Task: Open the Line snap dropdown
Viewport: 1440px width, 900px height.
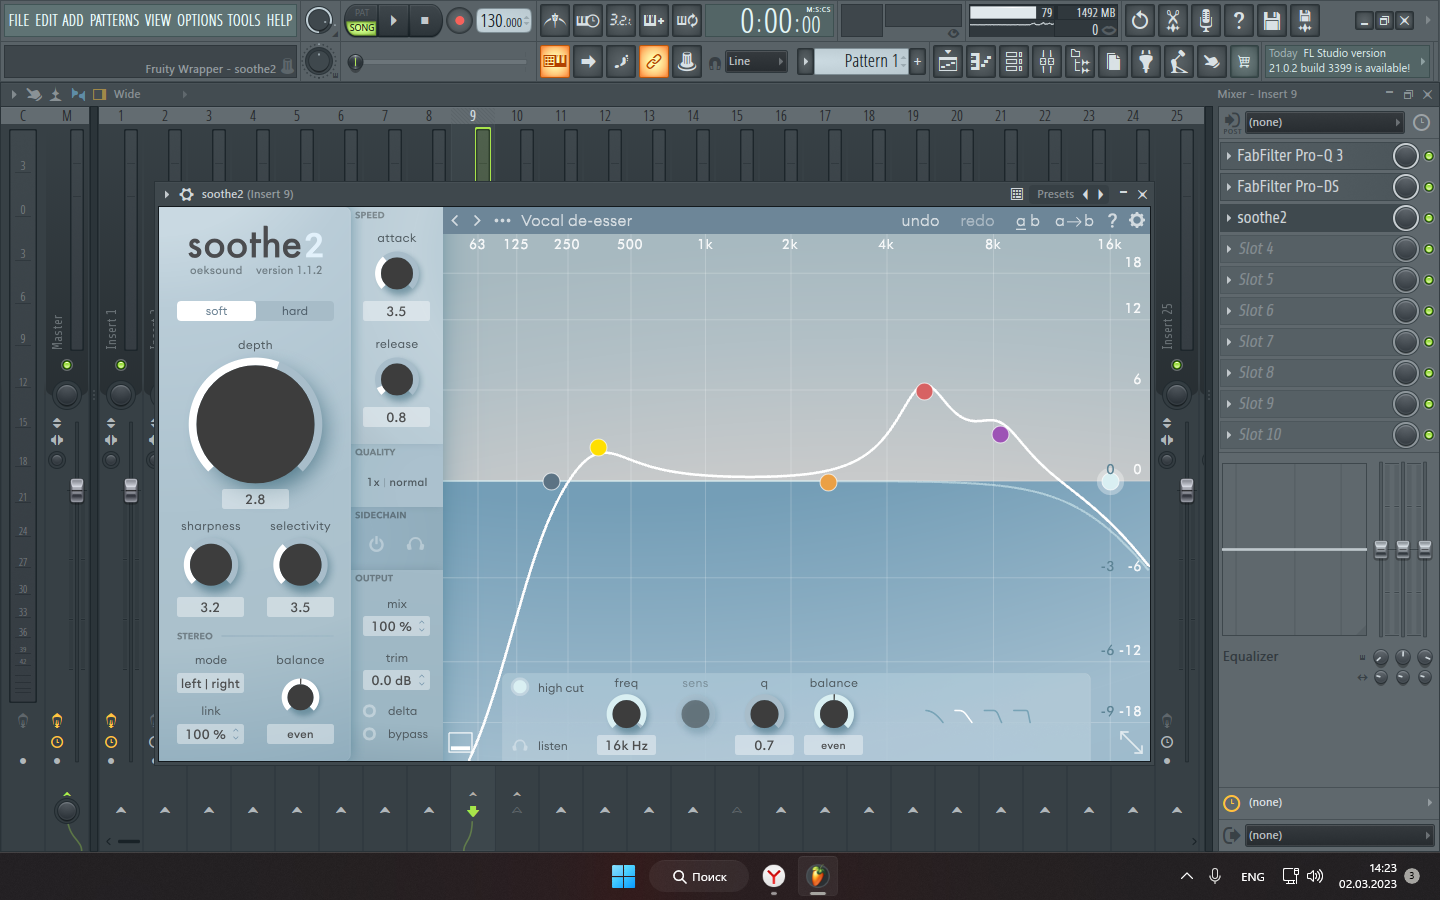Action: [756, 62]
